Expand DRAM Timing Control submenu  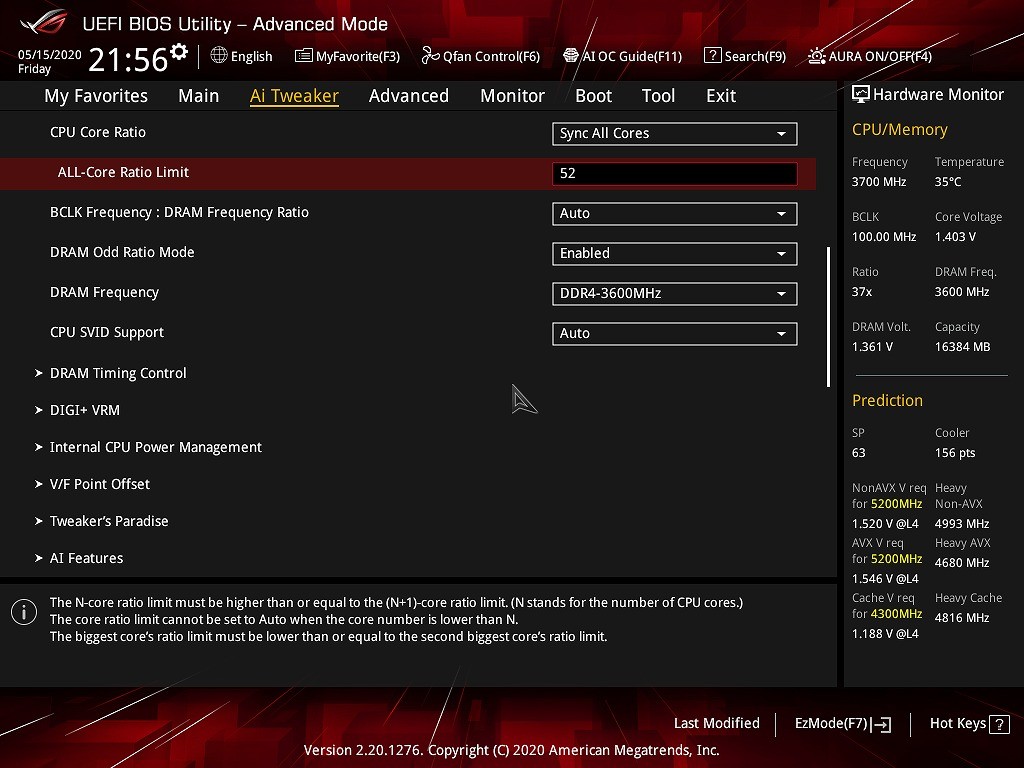click(x=118, y=373)
